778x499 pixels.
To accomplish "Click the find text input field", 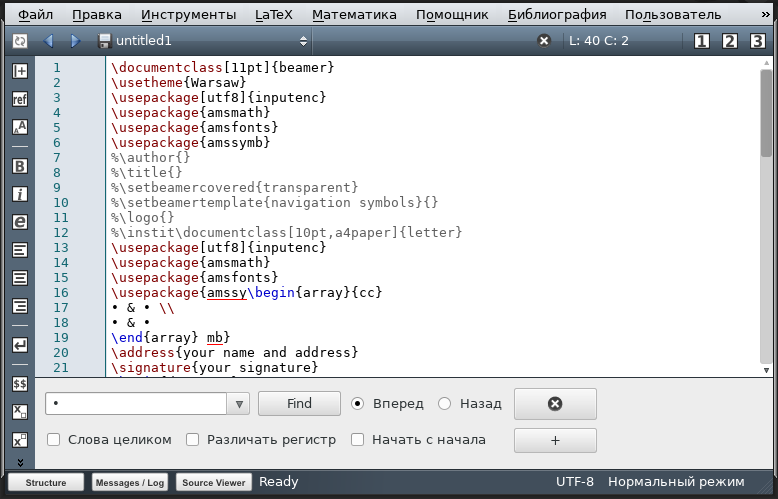I will tap(136, 404).
